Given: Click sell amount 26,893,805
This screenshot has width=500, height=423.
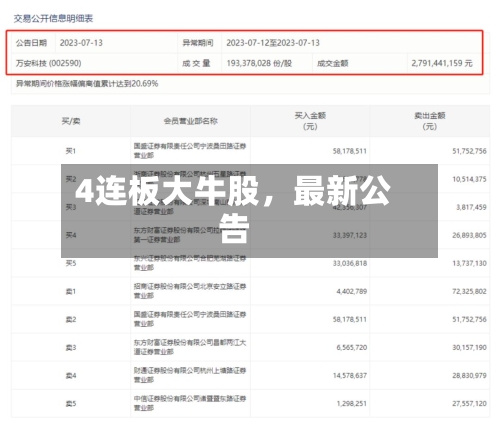Looking at the screenshot, I should [469, 235].
